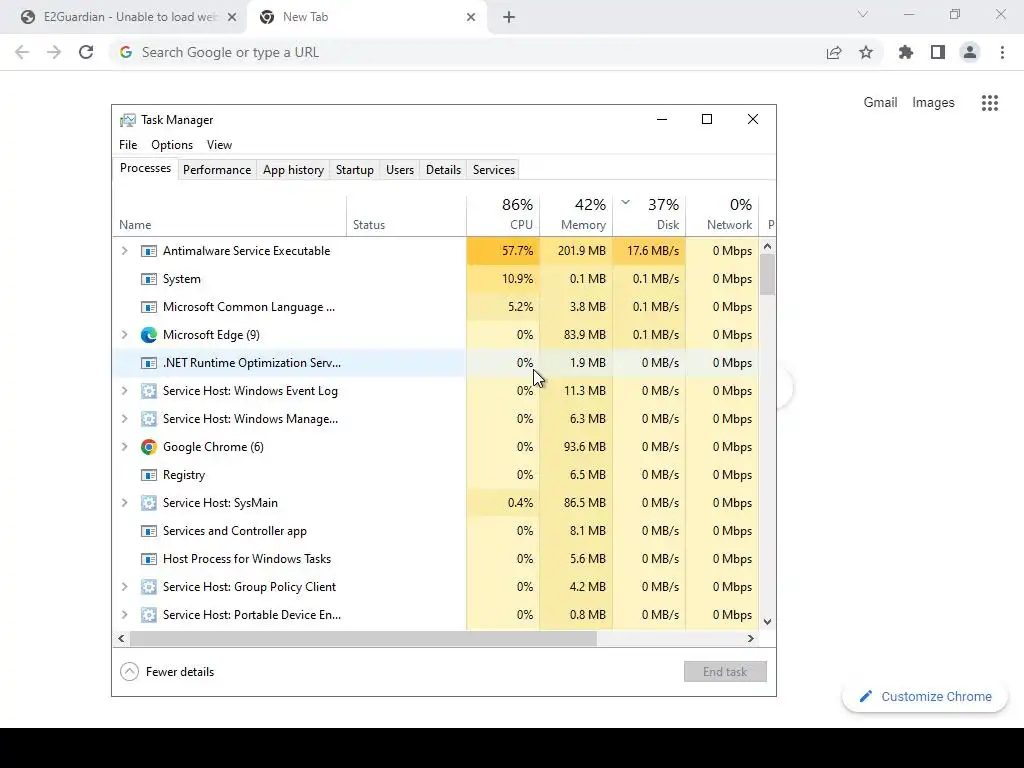Image resolution: width=1024 pixels, height=768 pixels.
Task: Sort processes by the CPU column
Action: 503,215
